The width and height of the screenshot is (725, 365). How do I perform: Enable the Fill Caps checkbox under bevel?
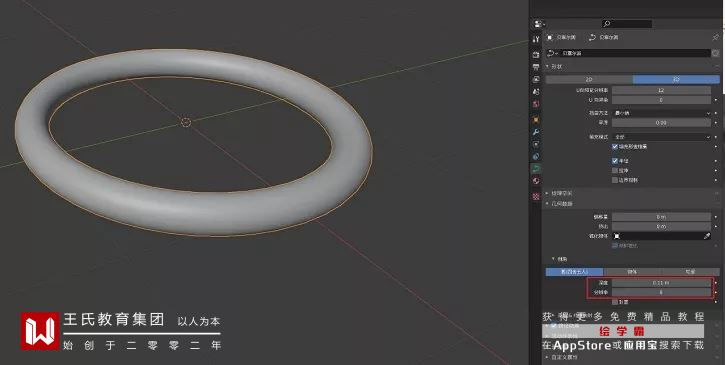(615, 302)
